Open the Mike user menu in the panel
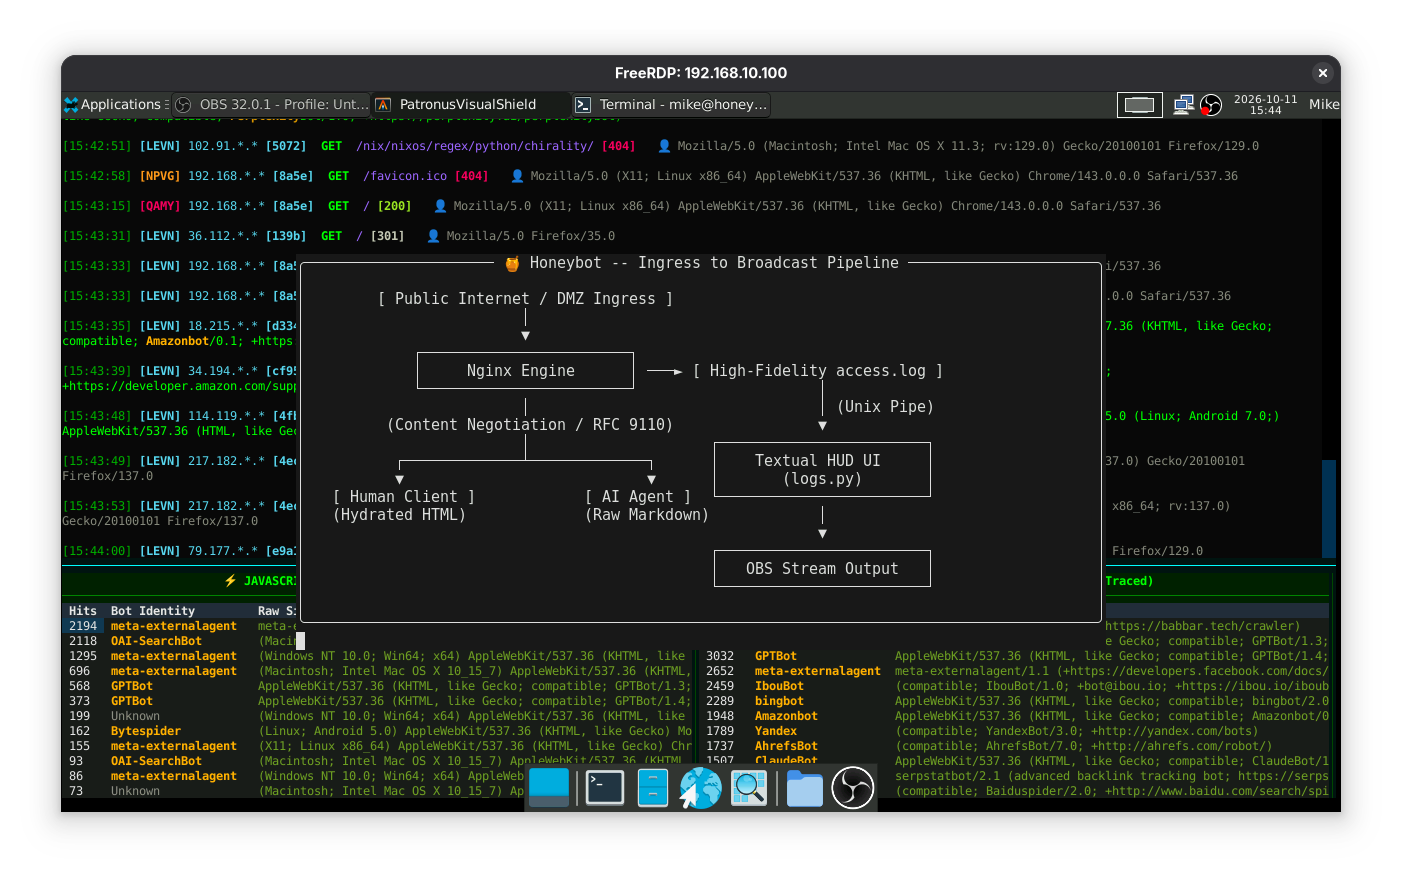 pyautogui.click(x=1323, y=104)
